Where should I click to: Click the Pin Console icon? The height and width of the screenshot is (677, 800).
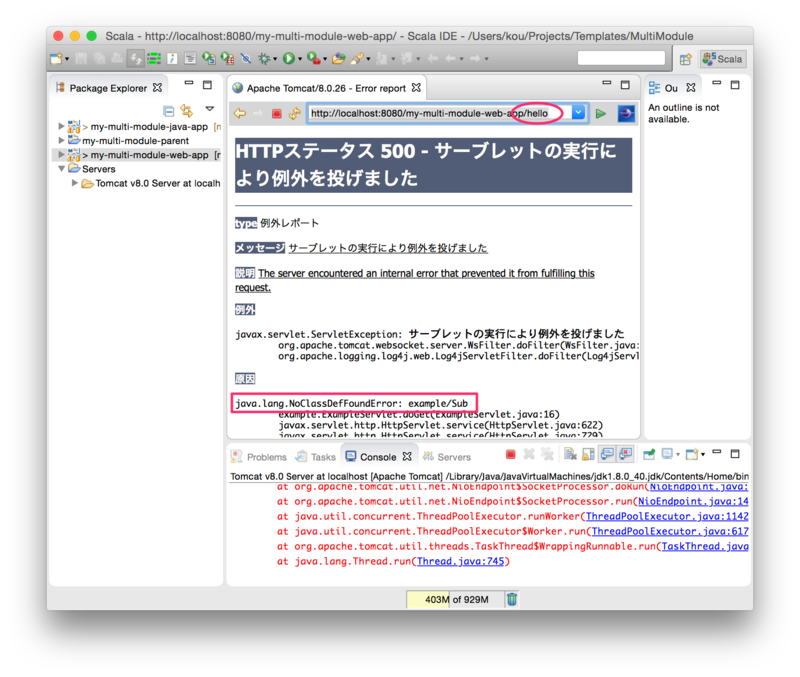[x=649, y=454]
